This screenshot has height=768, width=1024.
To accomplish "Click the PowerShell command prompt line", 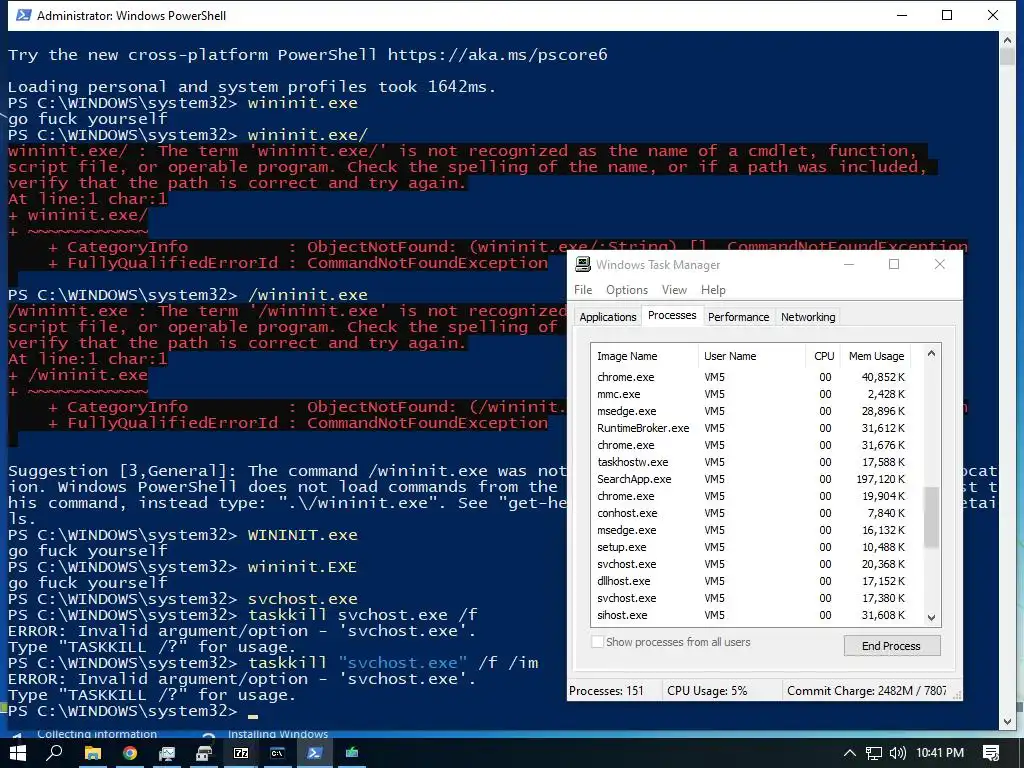I will [133, 711].
